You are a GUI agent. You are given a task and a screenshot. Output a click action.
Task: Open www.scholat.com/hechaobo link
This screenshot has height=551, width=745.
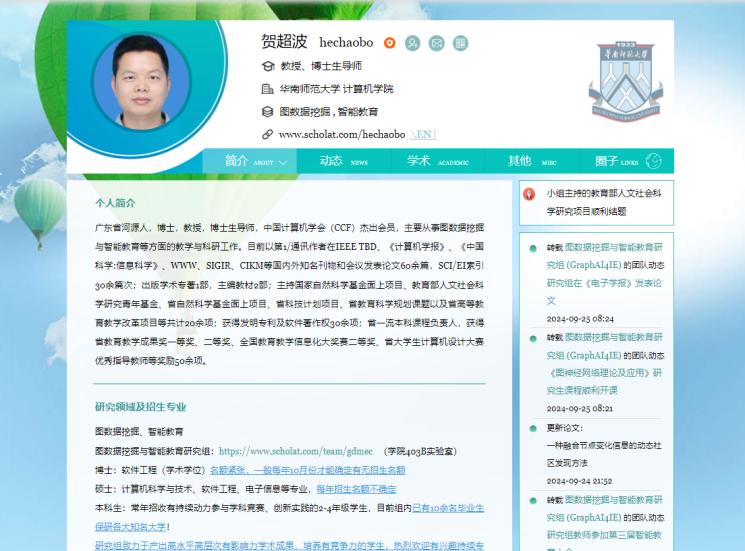tap(342, 134)
